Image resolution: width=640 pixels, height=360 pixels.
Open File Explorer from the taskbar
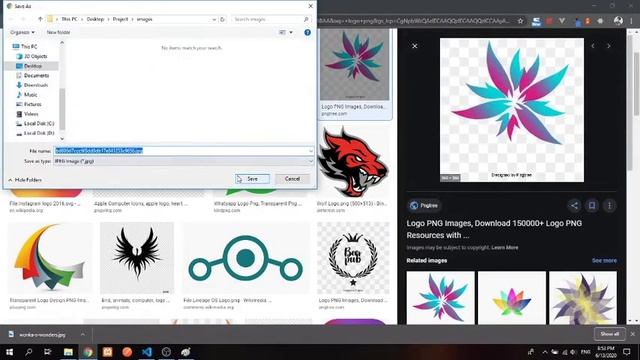point(68,351)
